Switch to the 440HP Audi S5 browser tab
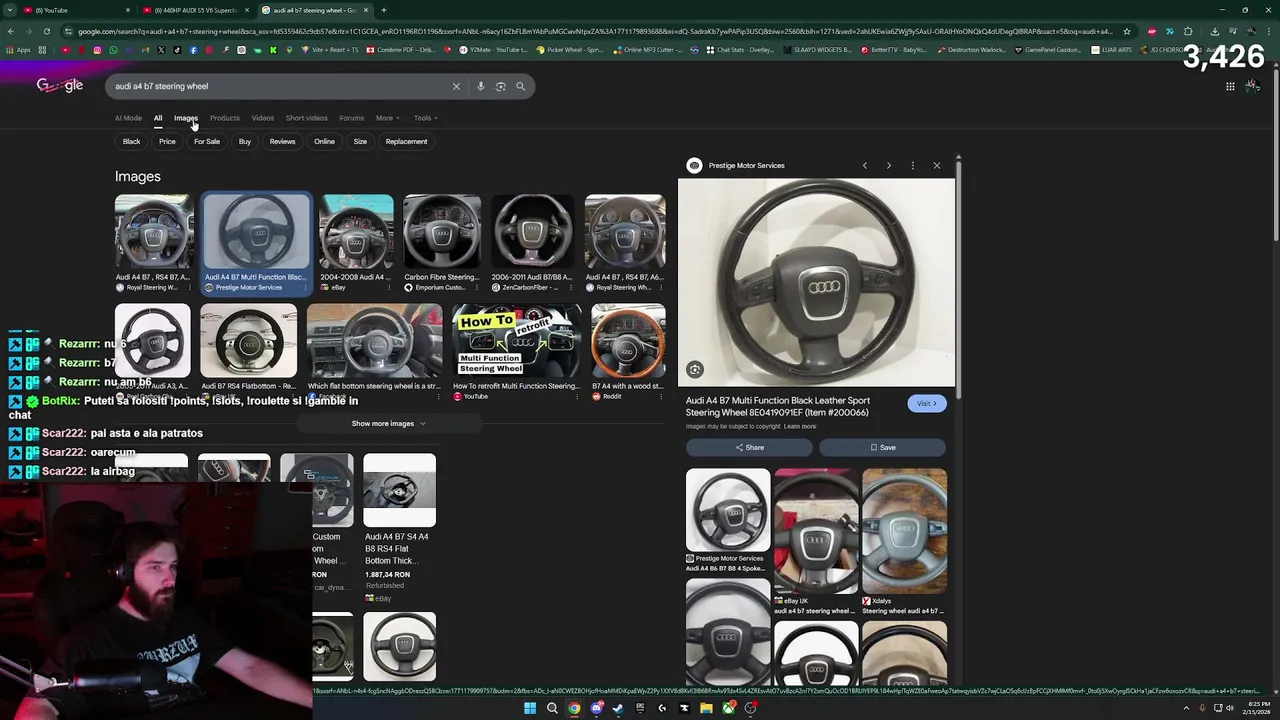The height and width of the screenshot is (720, 1280). [195, 10]
